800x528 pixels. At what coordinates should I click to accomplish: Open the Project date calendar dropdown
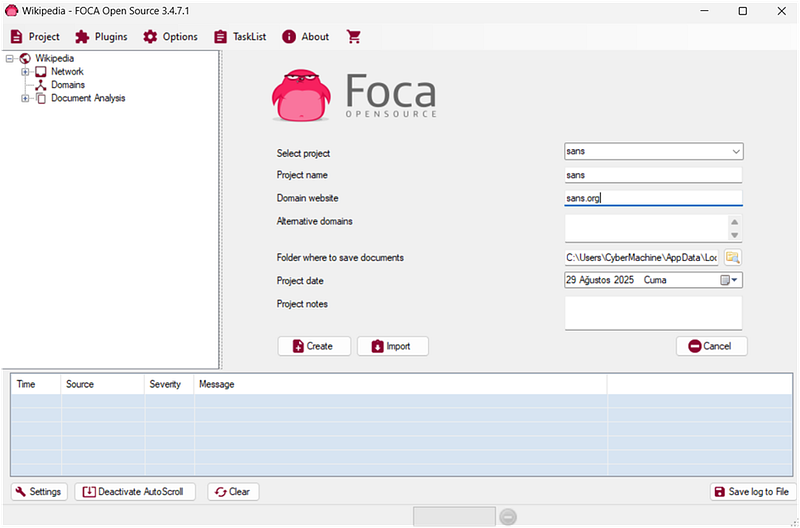[x=729, y=280]
